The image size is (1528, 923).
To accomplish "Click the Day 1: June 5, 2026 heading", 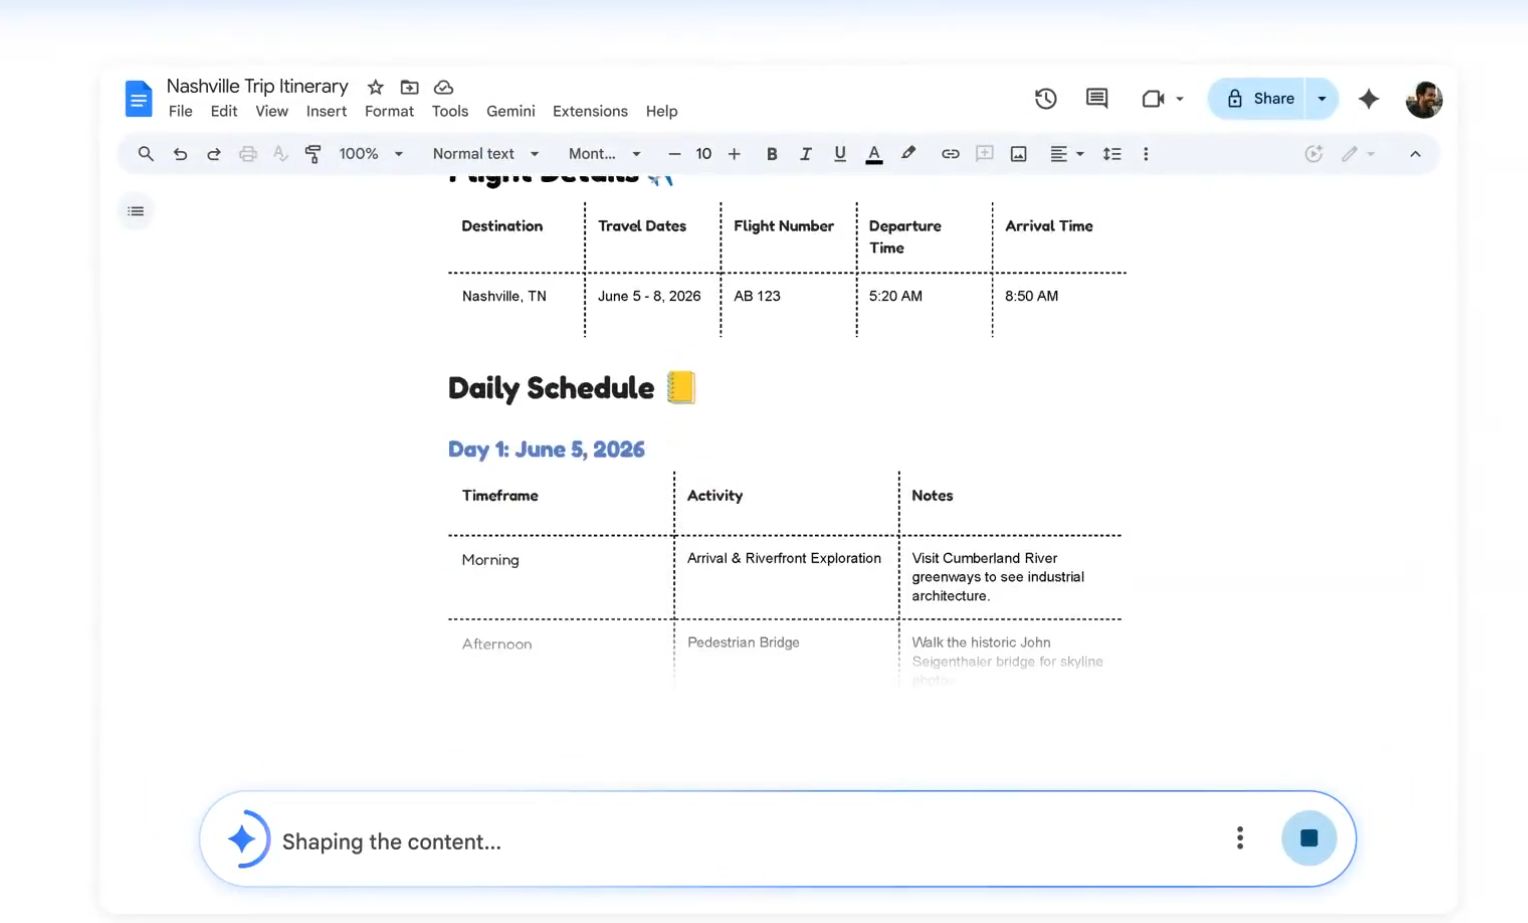I will point(546,449).
